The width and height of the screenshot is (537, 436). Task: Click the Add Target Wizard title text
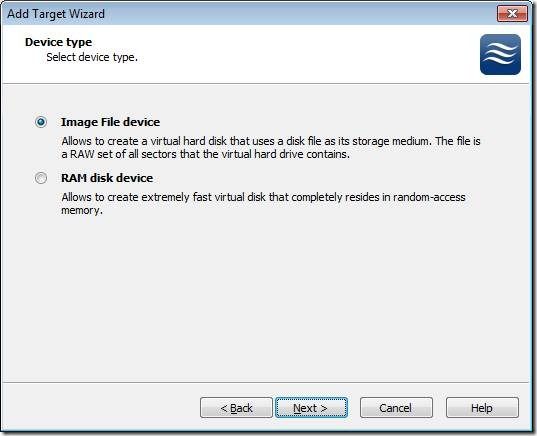56,14
